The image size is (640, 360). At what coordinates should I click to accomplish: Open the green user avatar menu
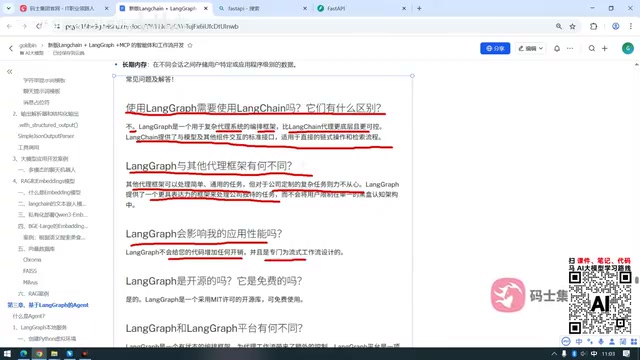[628, 48]
